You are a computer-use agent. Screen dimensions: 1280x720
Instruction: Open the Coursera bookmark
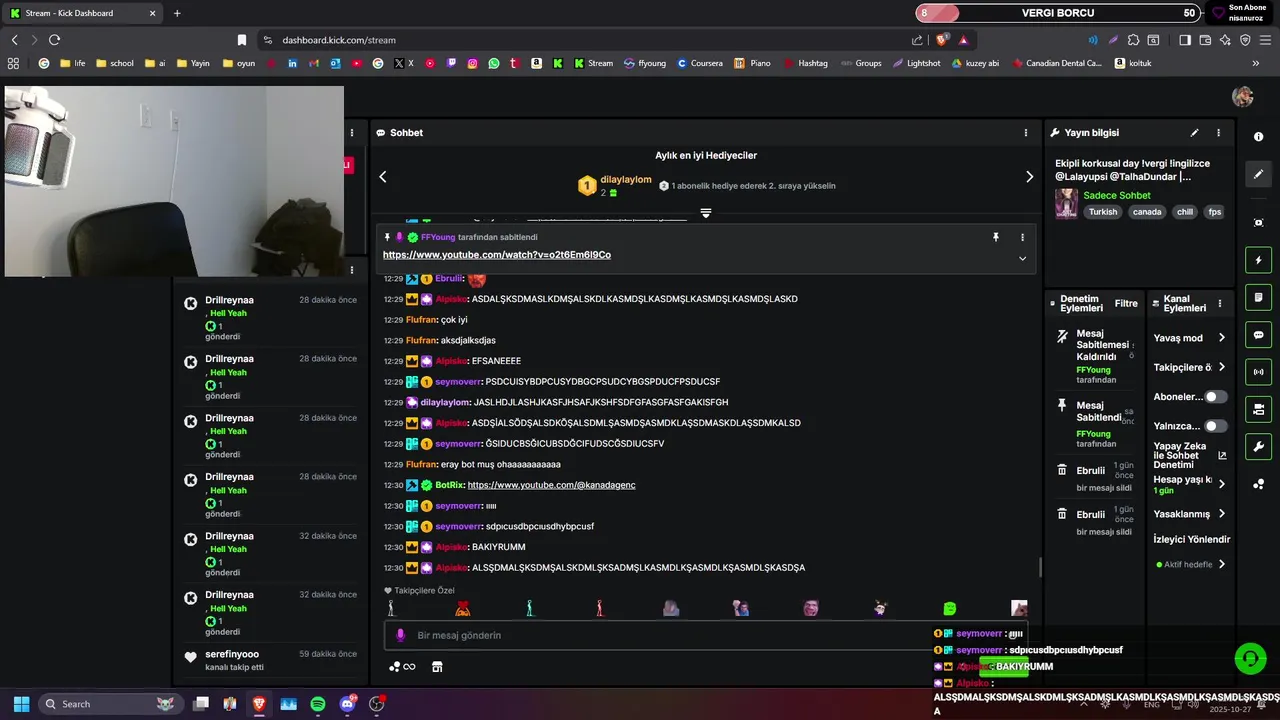(699, 63)
